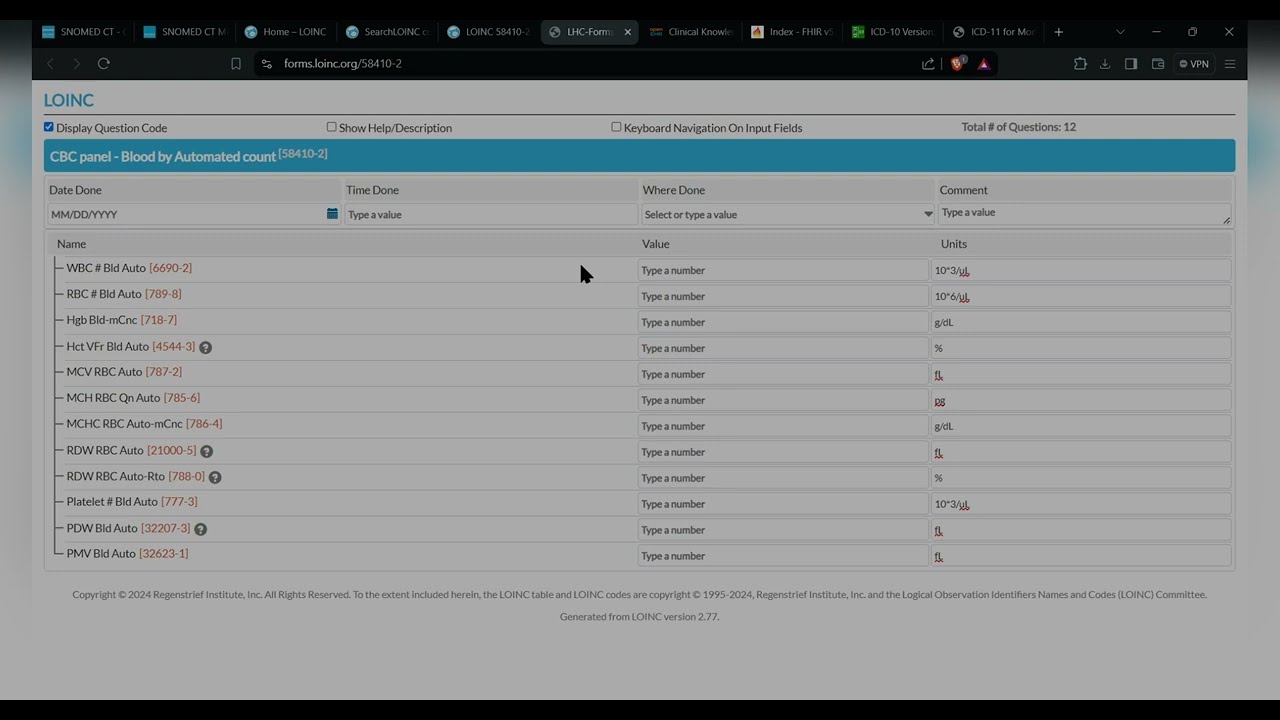Switch to first SNOMED CT tab
This screenshot has width=1280, height=720.
click(x=82, y=32)
